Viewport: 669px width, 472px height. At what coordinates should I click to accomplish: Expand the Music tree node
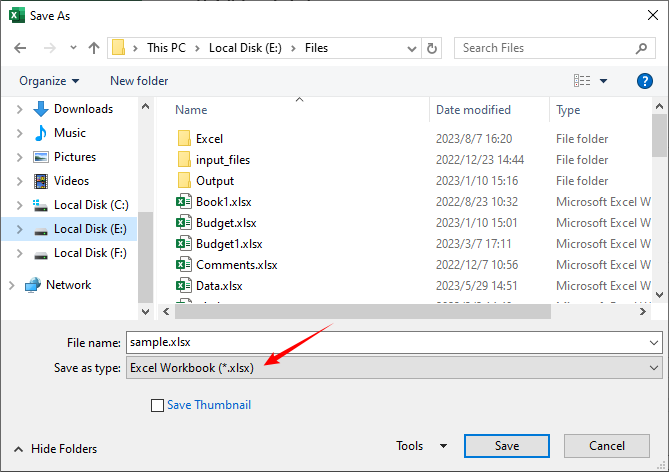19,134
